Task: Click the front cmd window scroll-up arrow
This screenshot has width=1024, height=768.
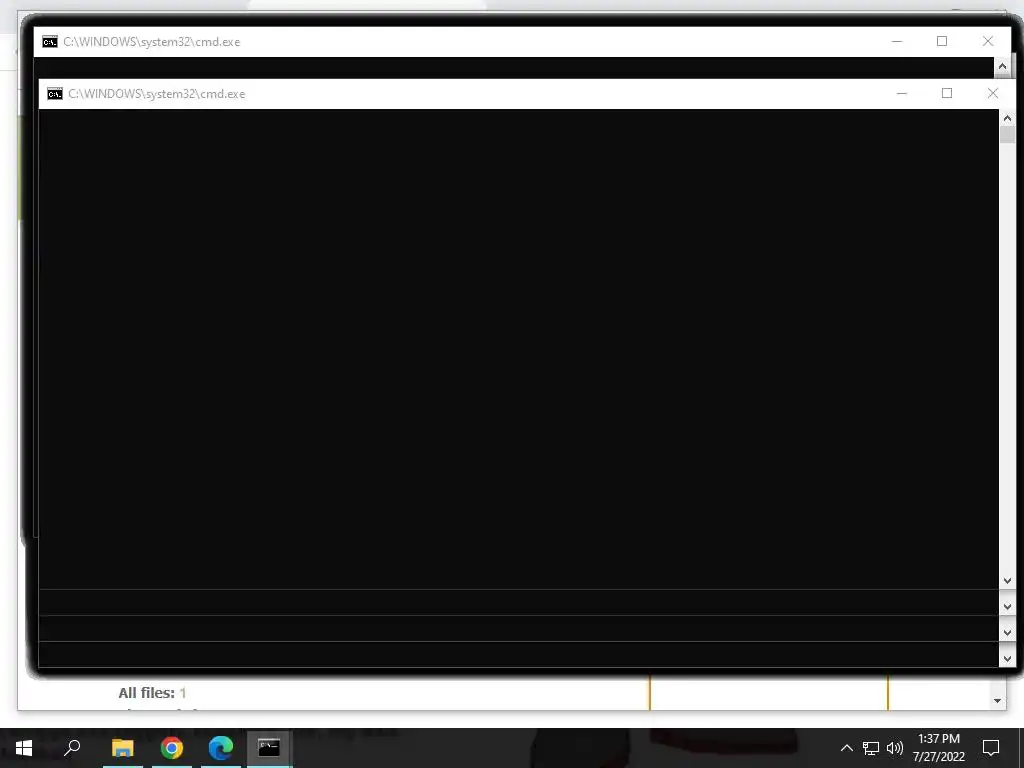Action: (x=1007, y=118)
